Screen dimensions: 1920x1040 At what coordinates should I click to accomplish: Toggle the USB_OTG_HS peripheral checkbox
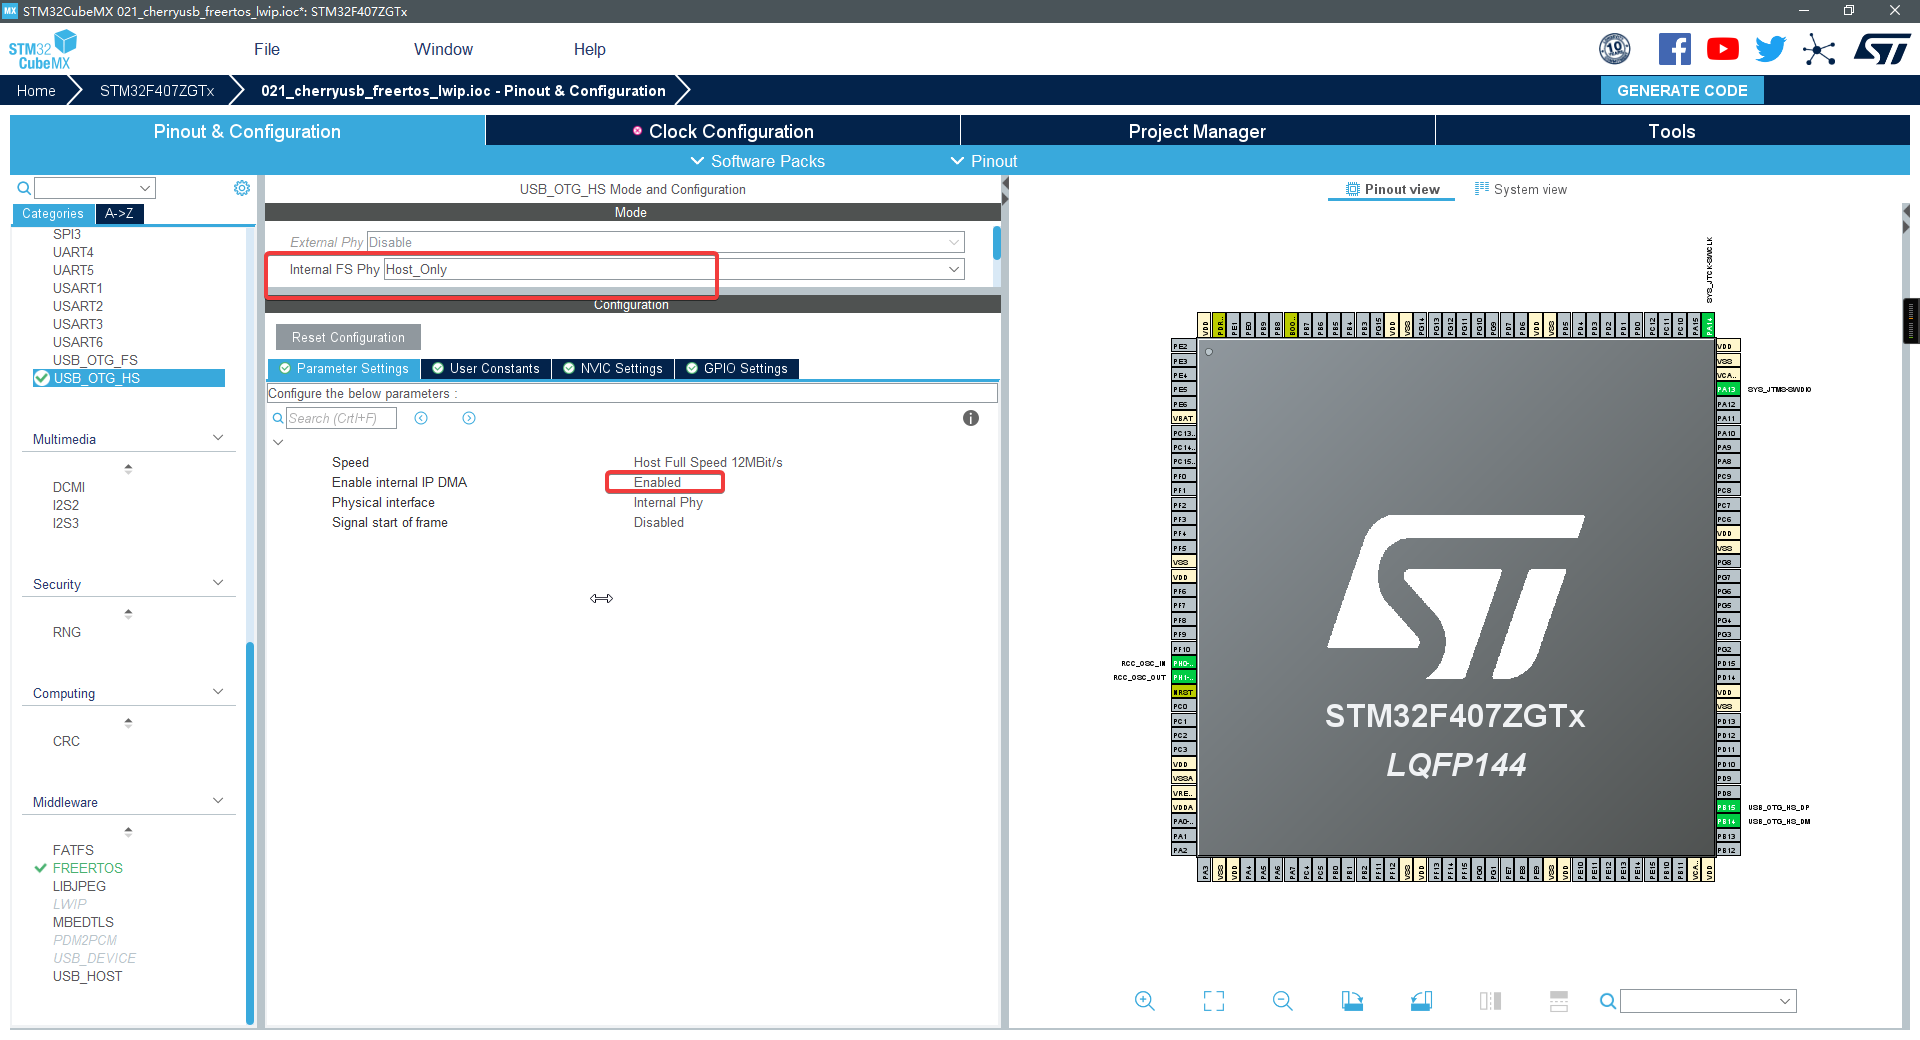coord(41,378)
